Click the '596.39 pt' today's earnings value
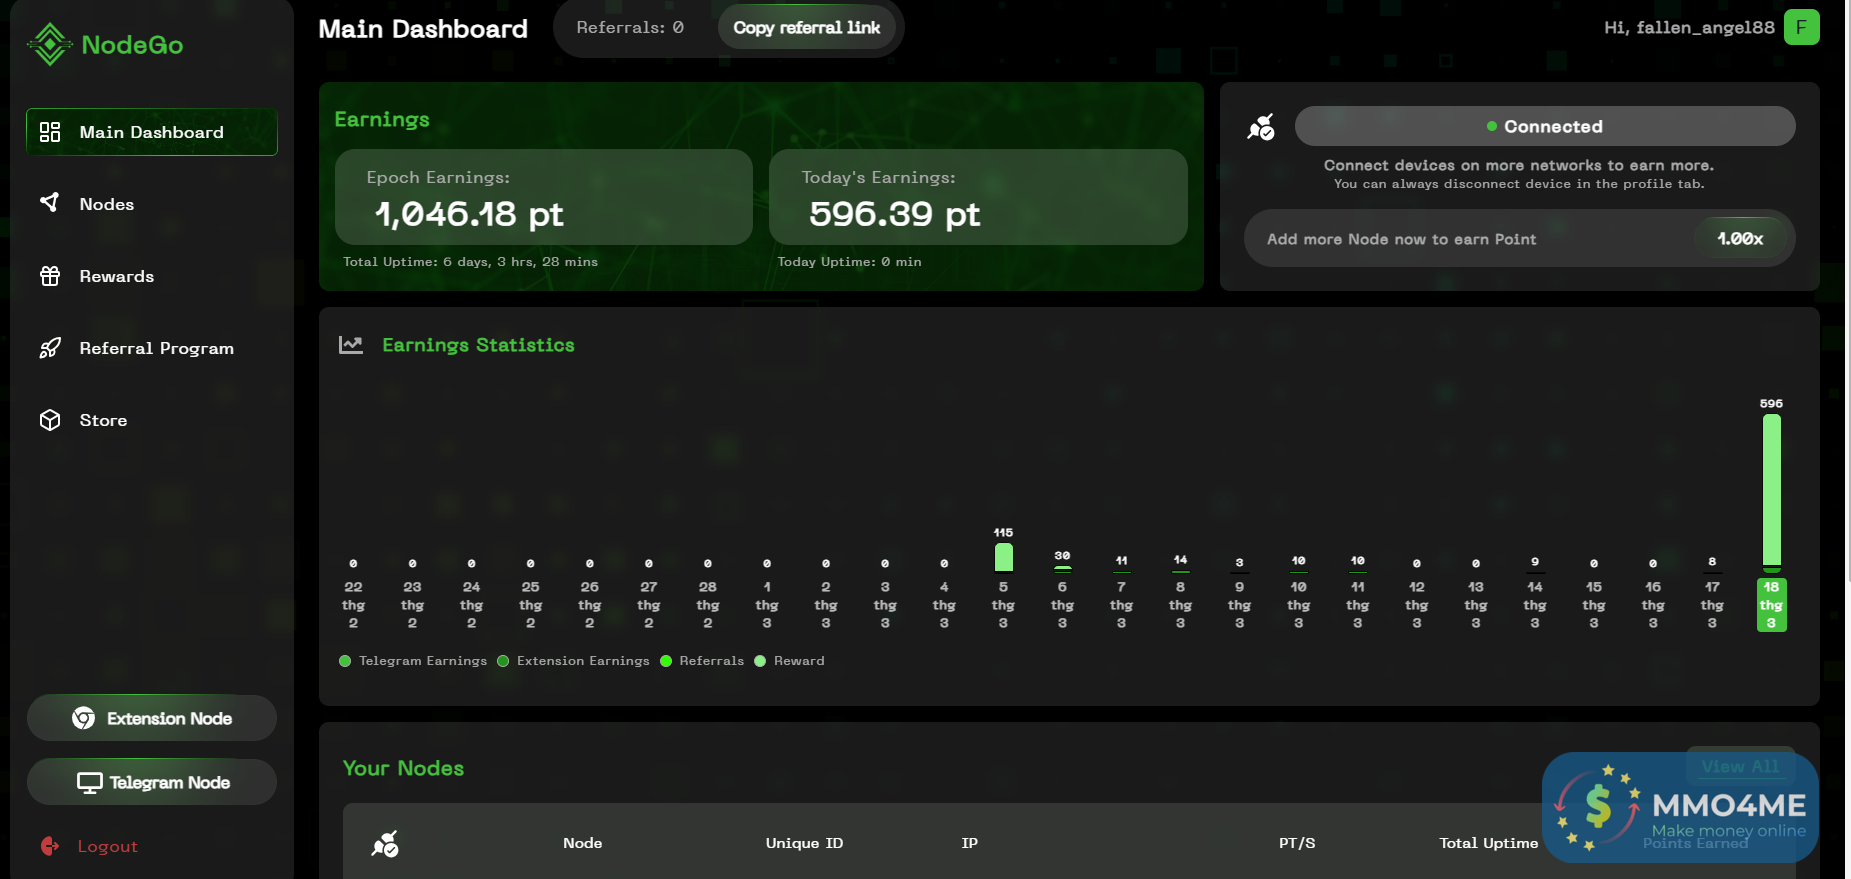 895,214
